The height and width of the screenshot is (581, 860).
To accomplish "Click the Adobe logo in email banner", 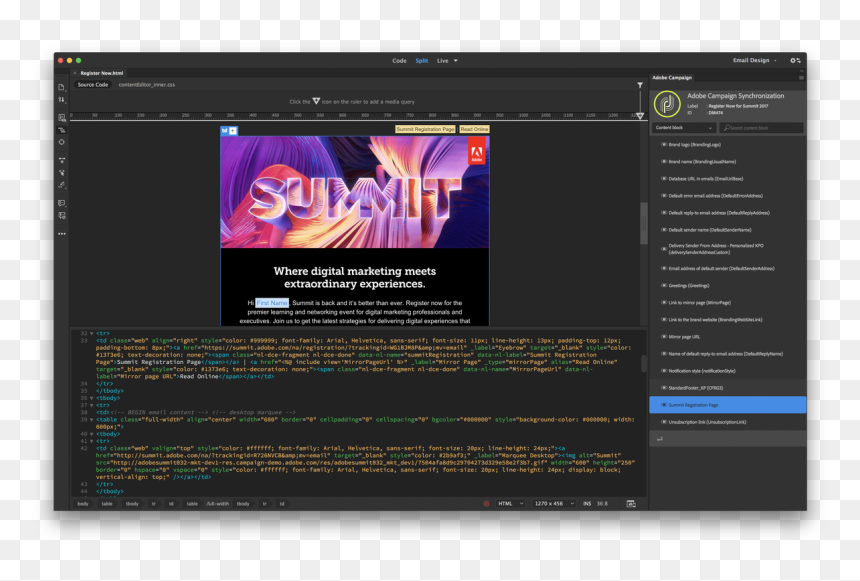I will pyautogui.click(x=477, y=152).
